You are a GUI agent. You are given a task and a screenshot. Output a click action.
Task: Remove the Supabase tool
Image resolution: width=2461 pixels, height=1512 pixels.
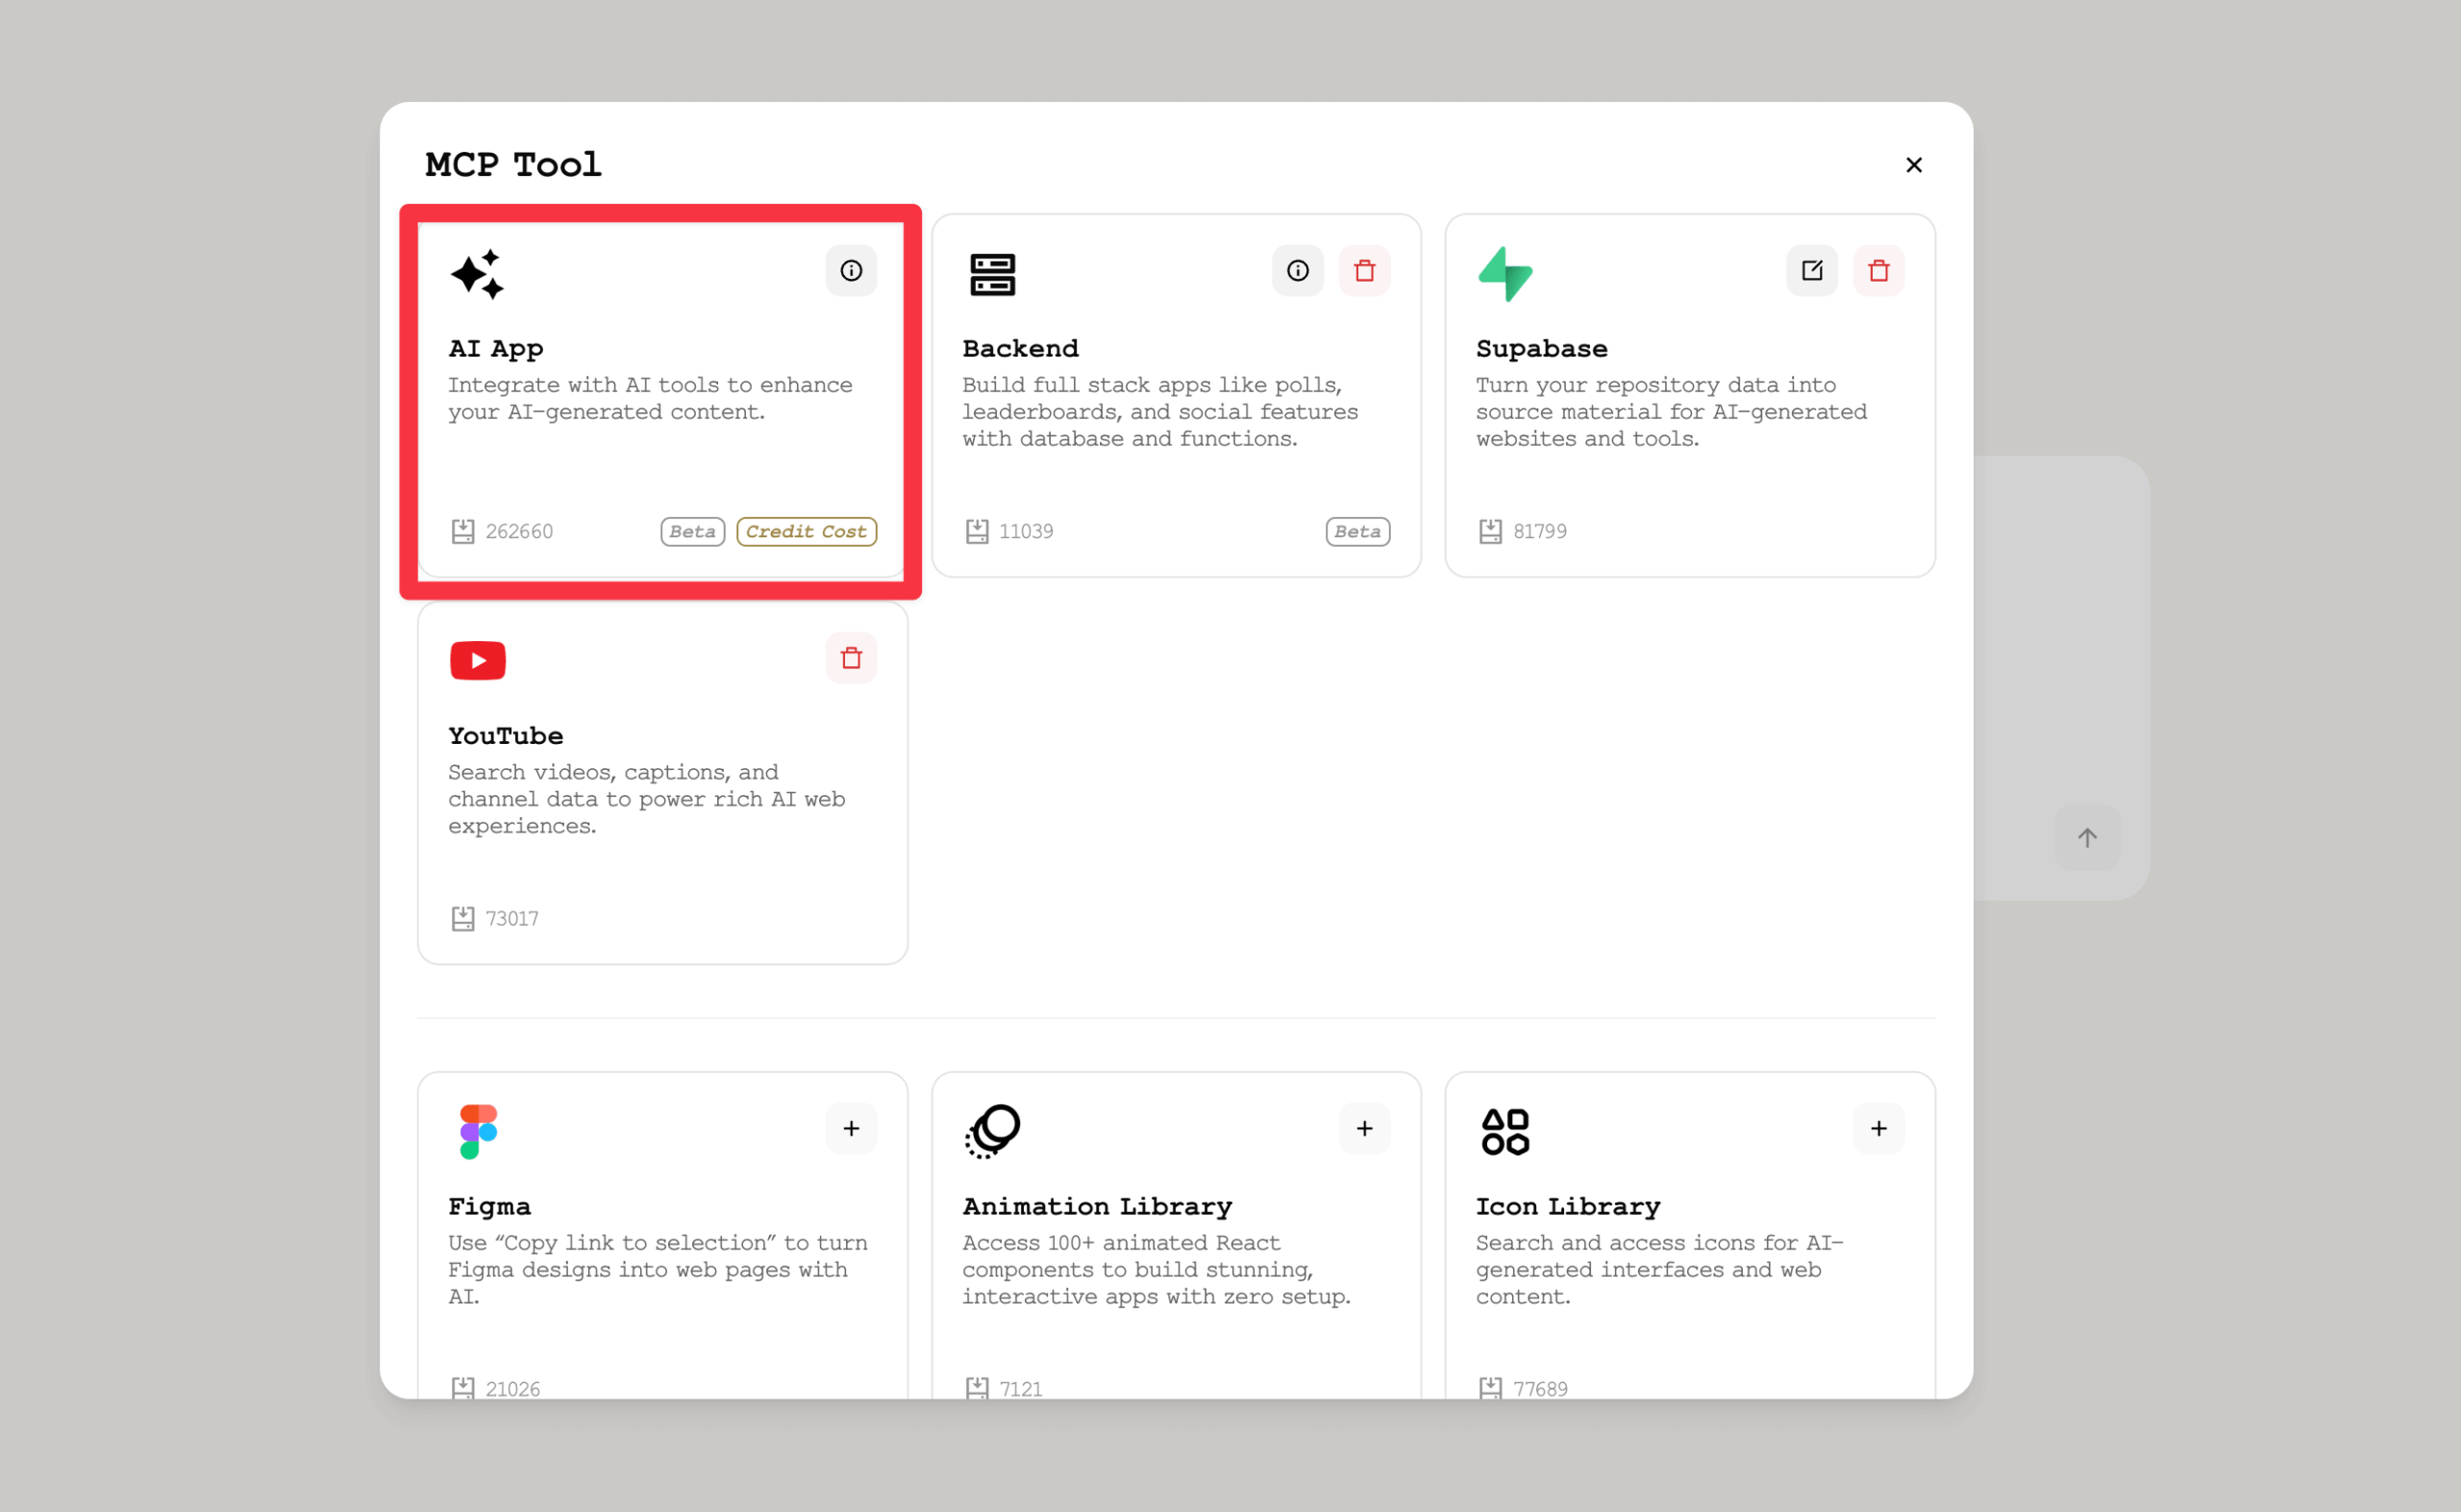click(1878, 271)
